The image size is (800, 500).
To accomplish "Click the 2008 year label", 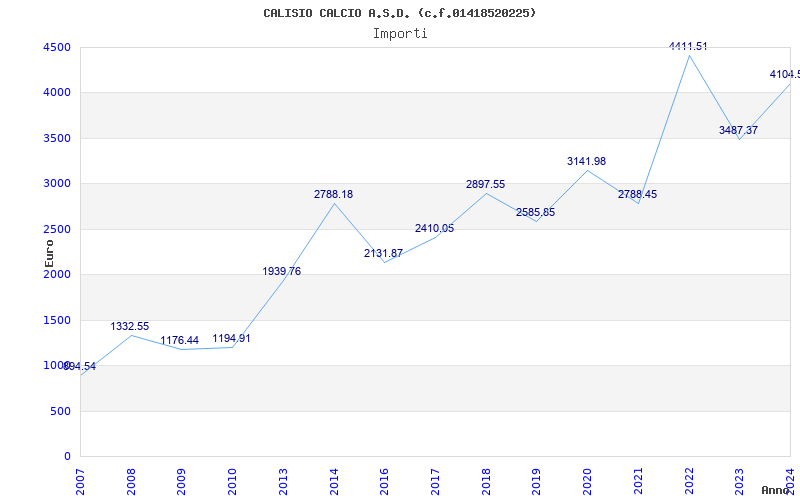I will (131, 482).
